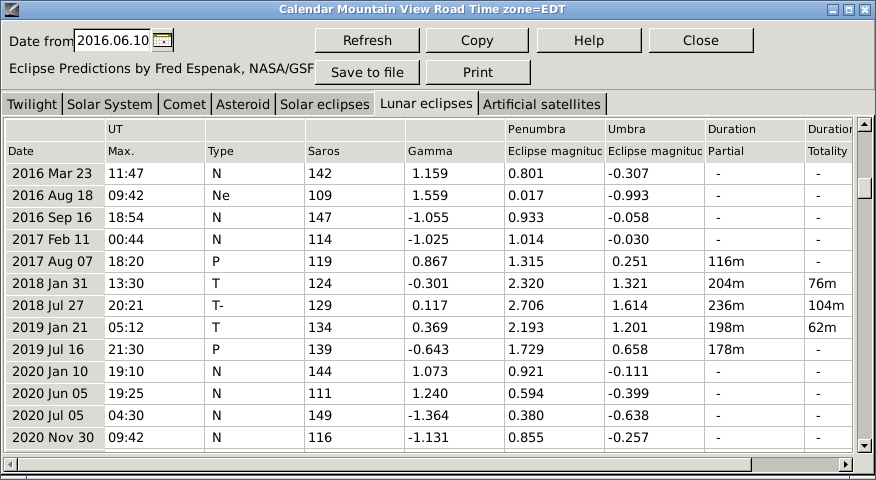Select the 2020 Jul 05 date cell

55,416
